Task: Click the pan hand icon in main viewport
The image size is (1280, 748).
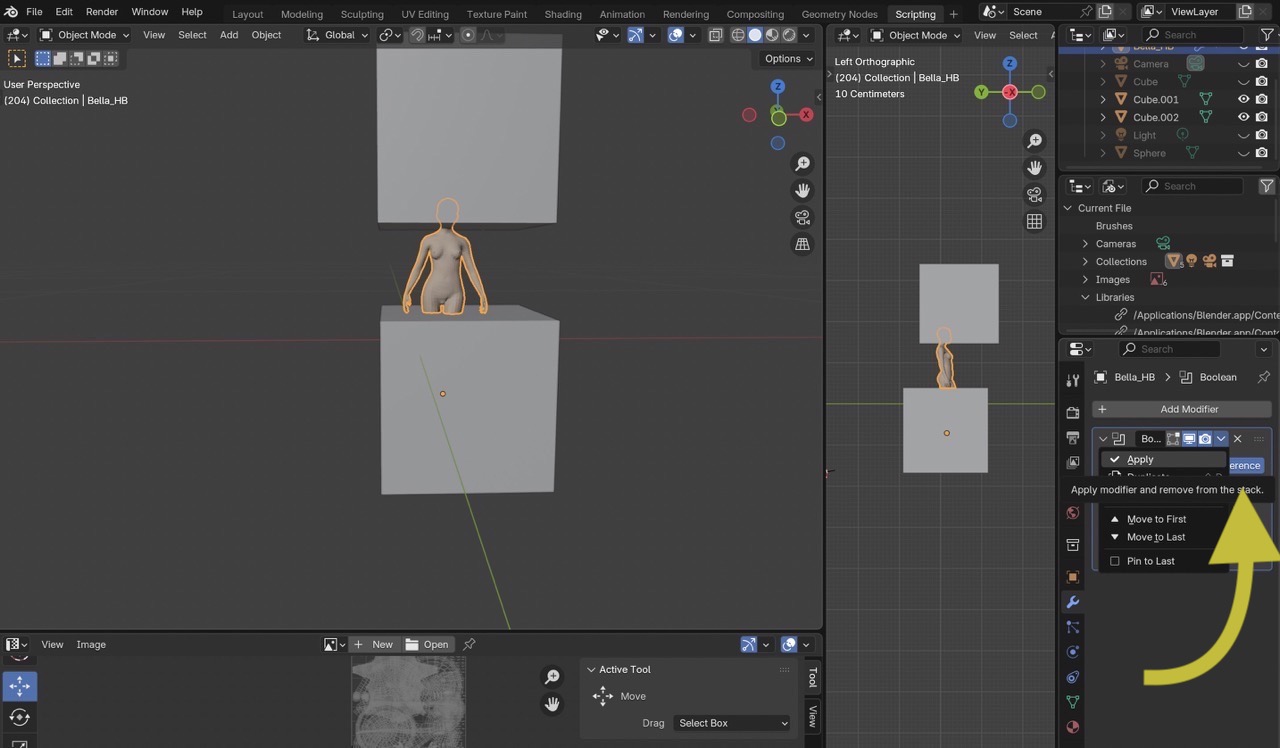Action: (x=802, y=191)
